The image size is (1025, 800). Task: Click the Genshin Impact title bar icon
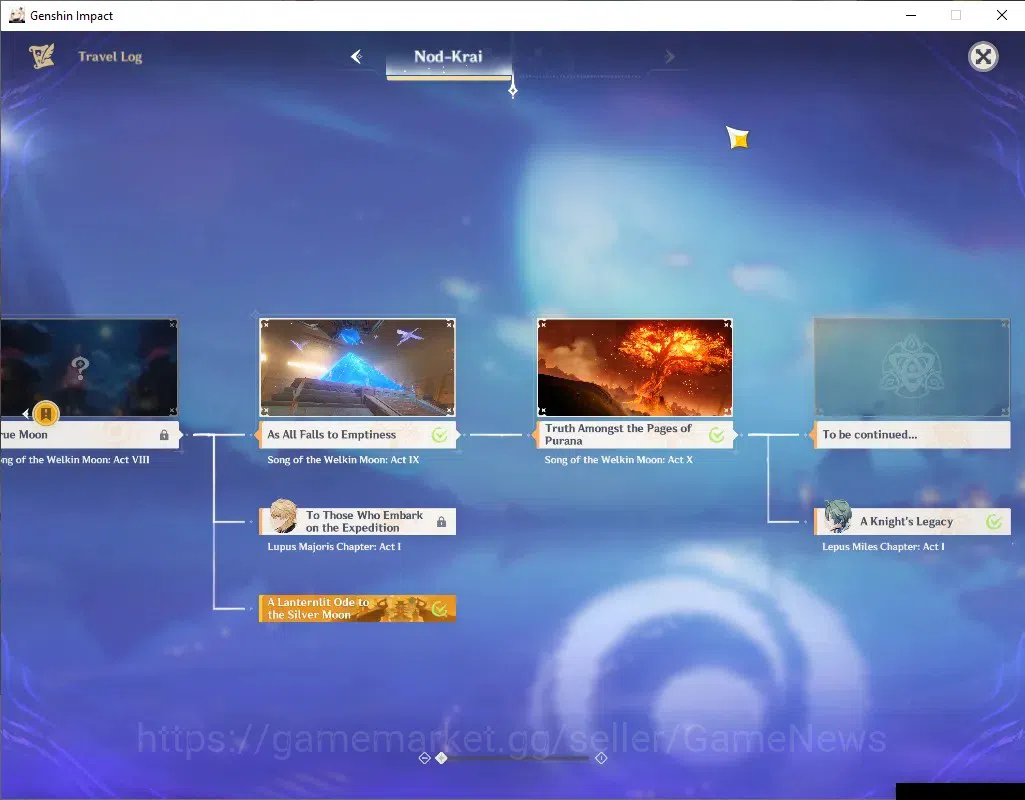point(16,15)
